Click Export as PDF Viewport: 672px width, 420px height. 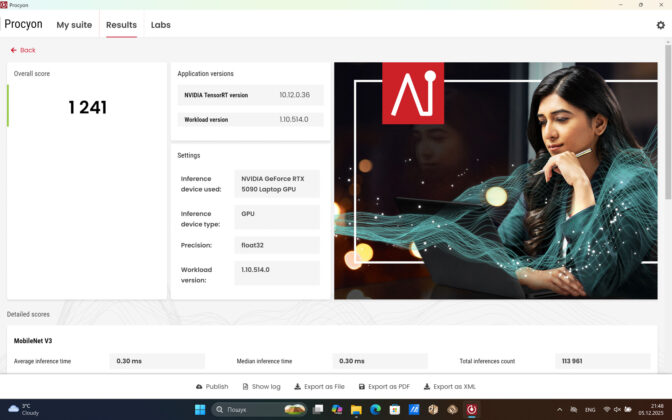[x=384, y=387]
